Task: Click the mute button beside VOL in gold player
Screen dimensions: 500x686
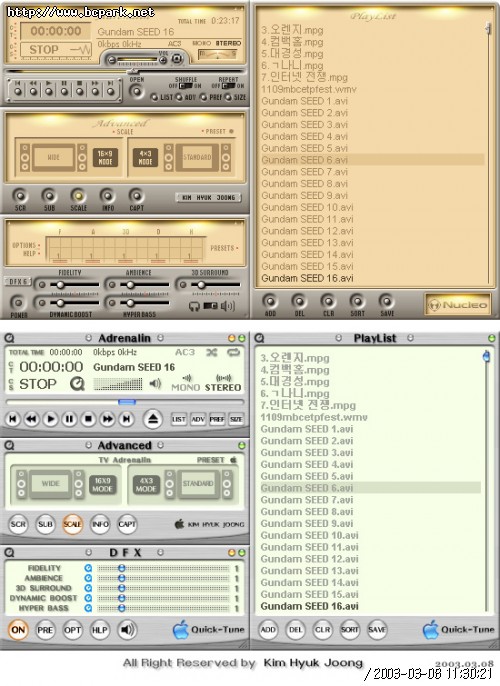Action: point(176,59)
